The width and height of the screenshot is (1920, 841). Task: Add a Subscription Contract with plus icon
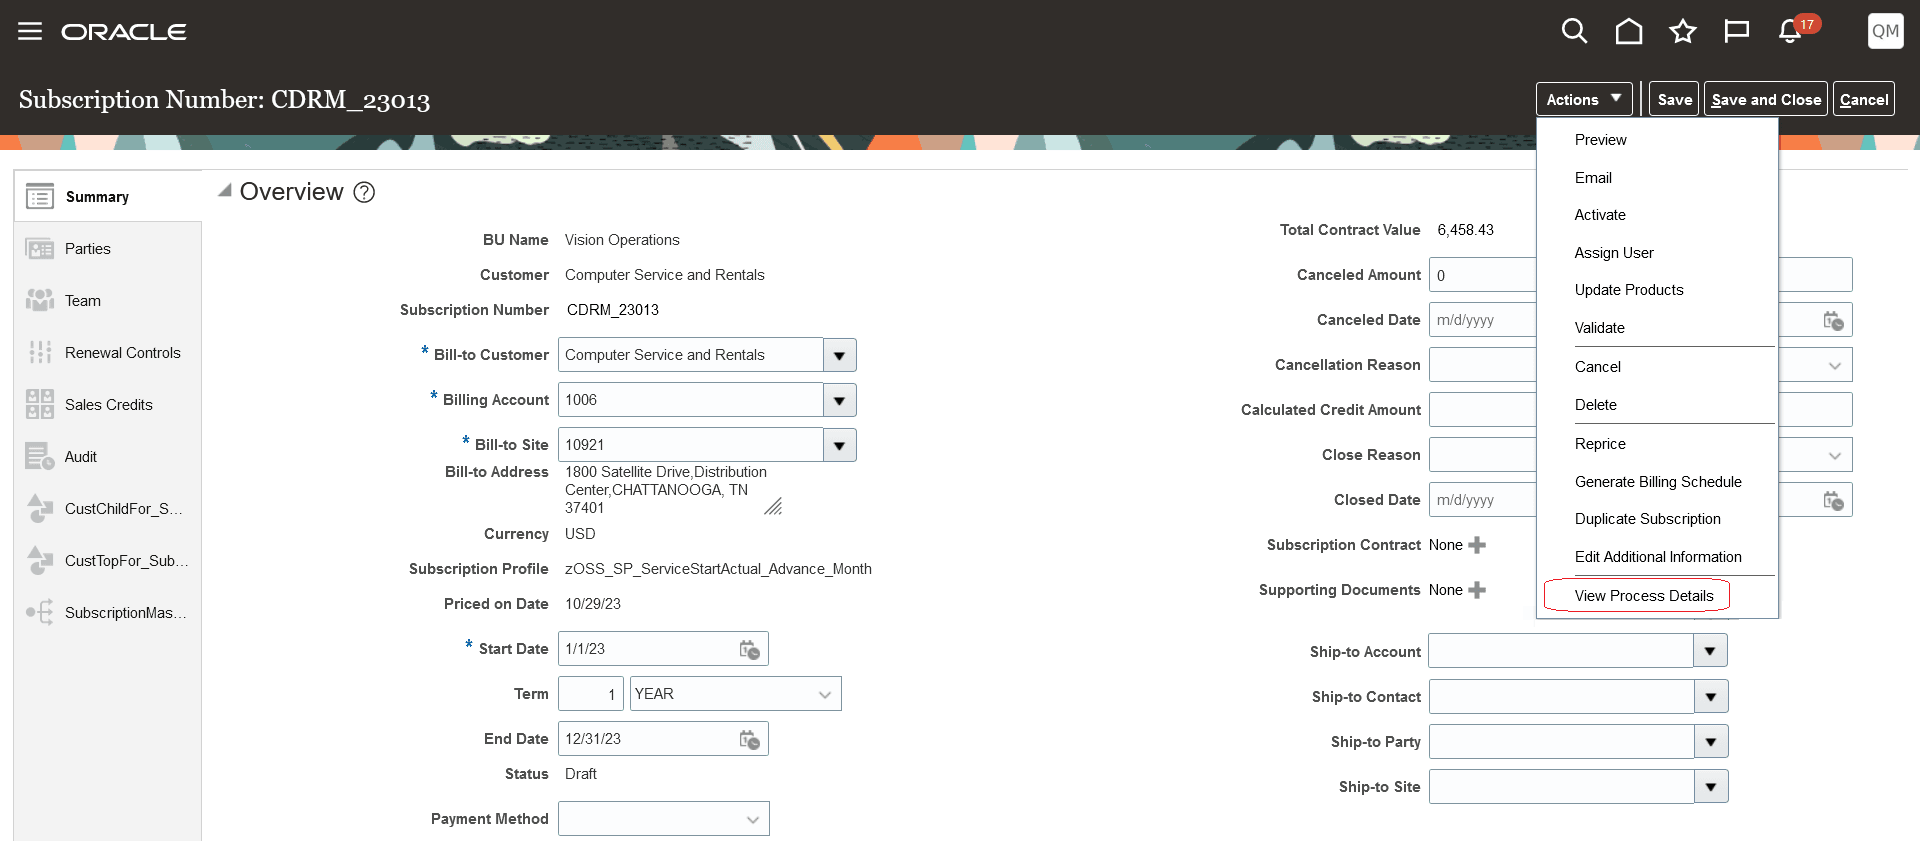(x=1477, y=545)
